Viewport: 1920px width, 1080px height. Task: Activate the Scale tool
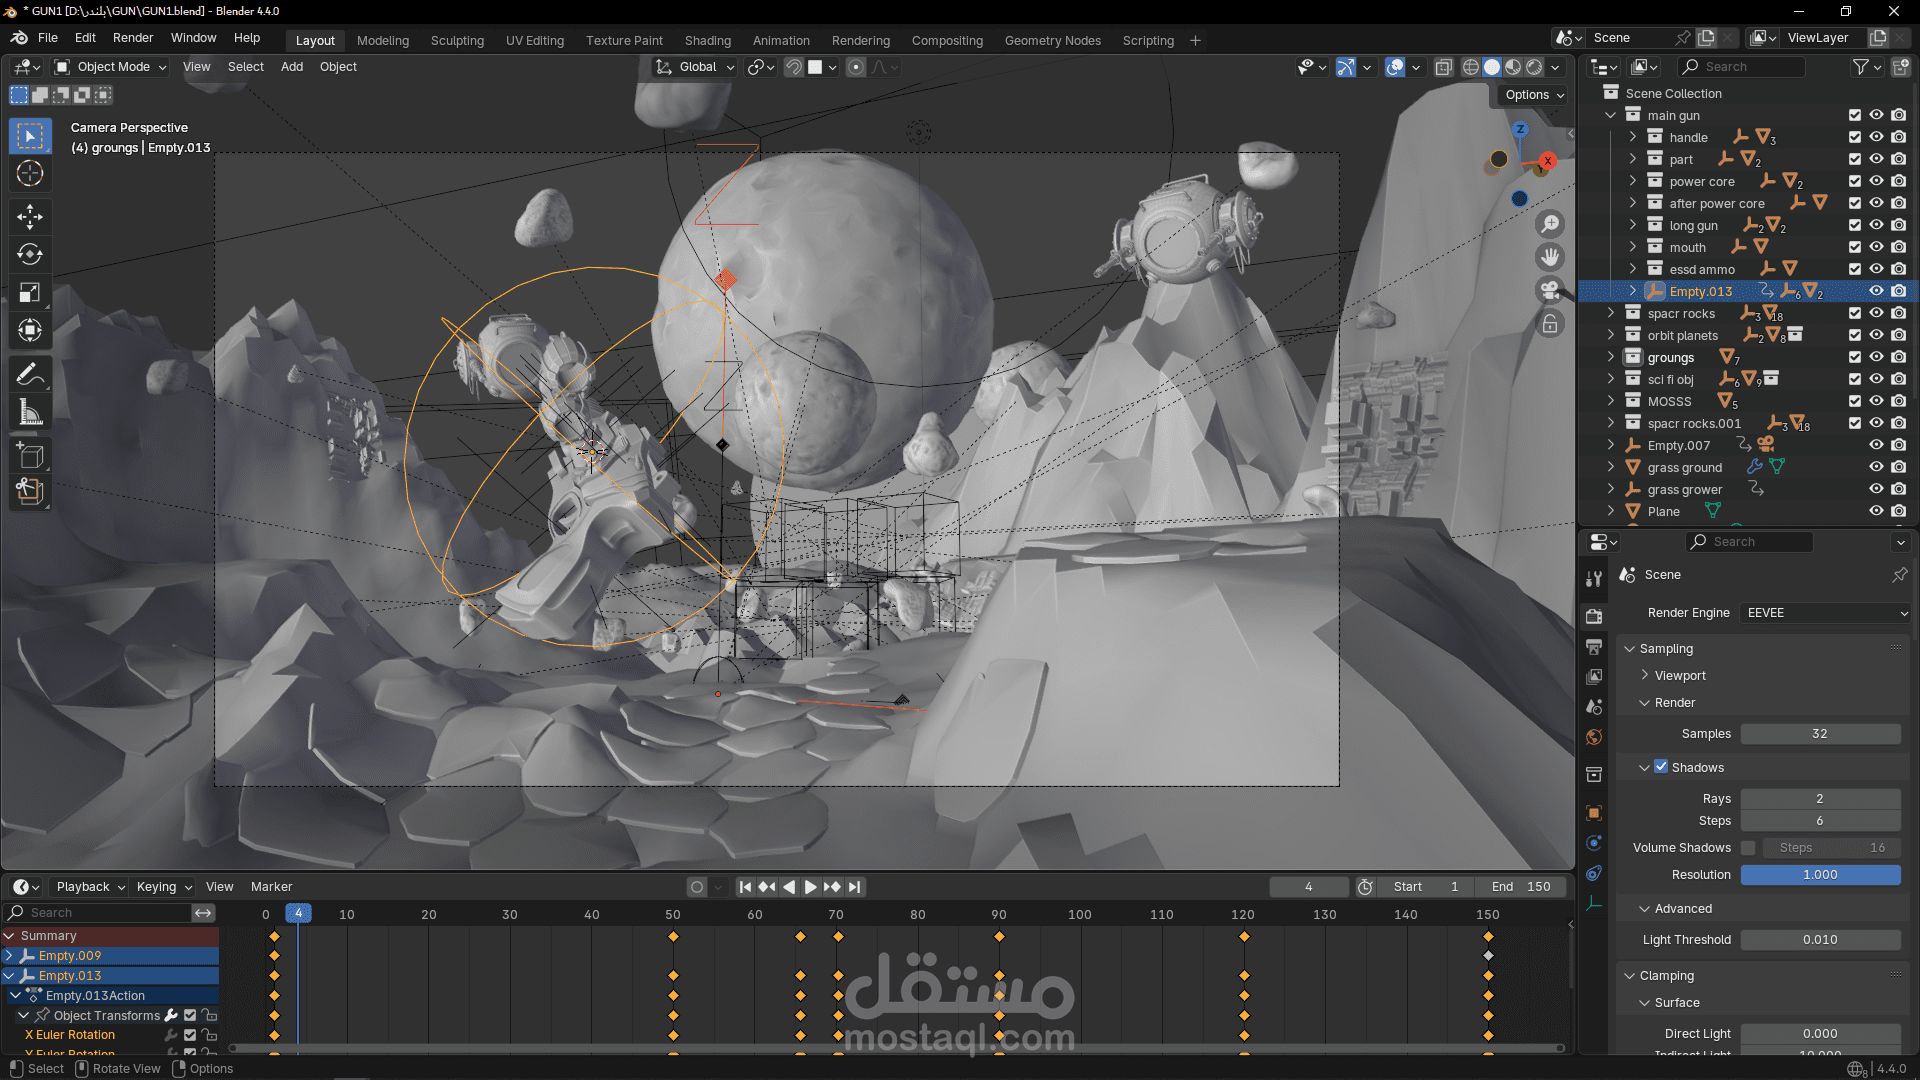(x=30, y=292)
